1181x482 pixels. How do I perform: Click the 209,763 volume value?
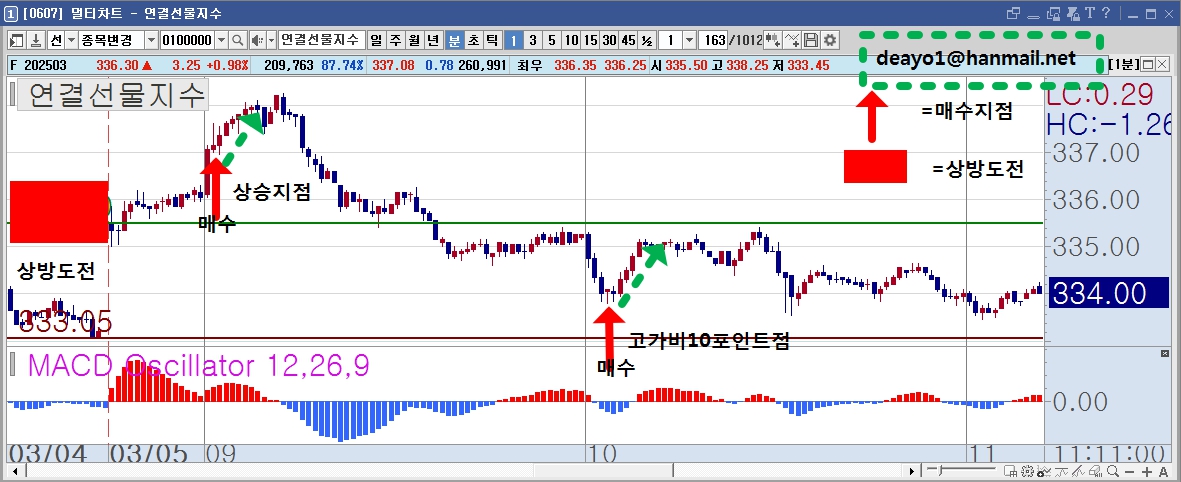coord(288,66)
